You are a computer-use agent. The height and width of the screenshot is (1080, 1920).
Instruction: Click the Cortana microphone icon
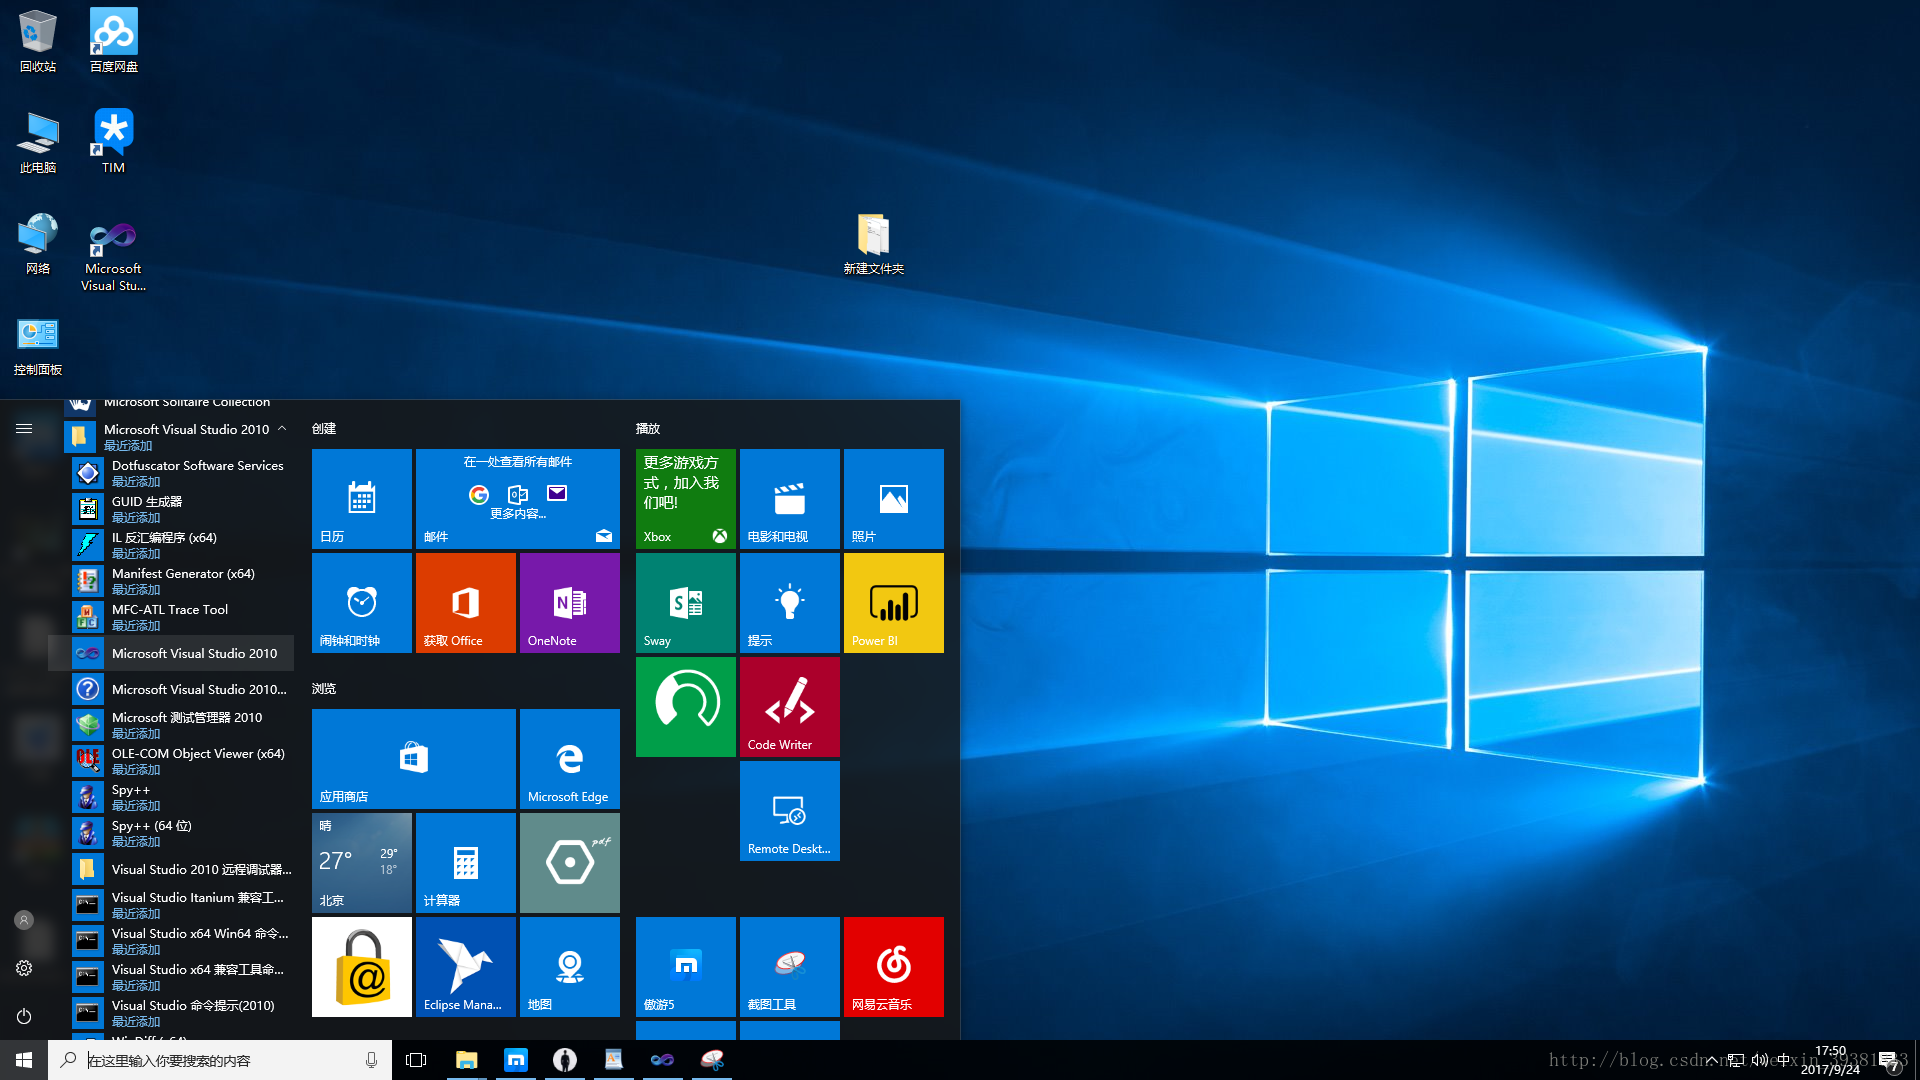[371, 1060]
